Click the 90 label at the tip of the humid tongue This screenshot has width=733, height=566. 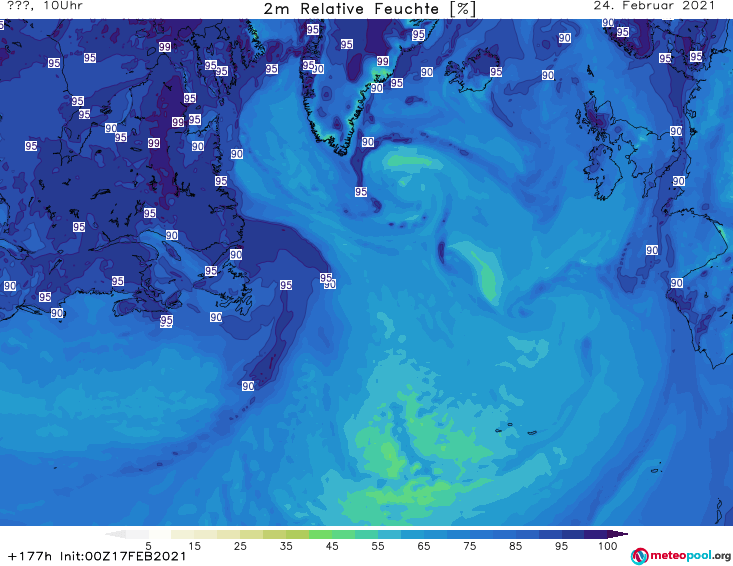tap(248, 386)
